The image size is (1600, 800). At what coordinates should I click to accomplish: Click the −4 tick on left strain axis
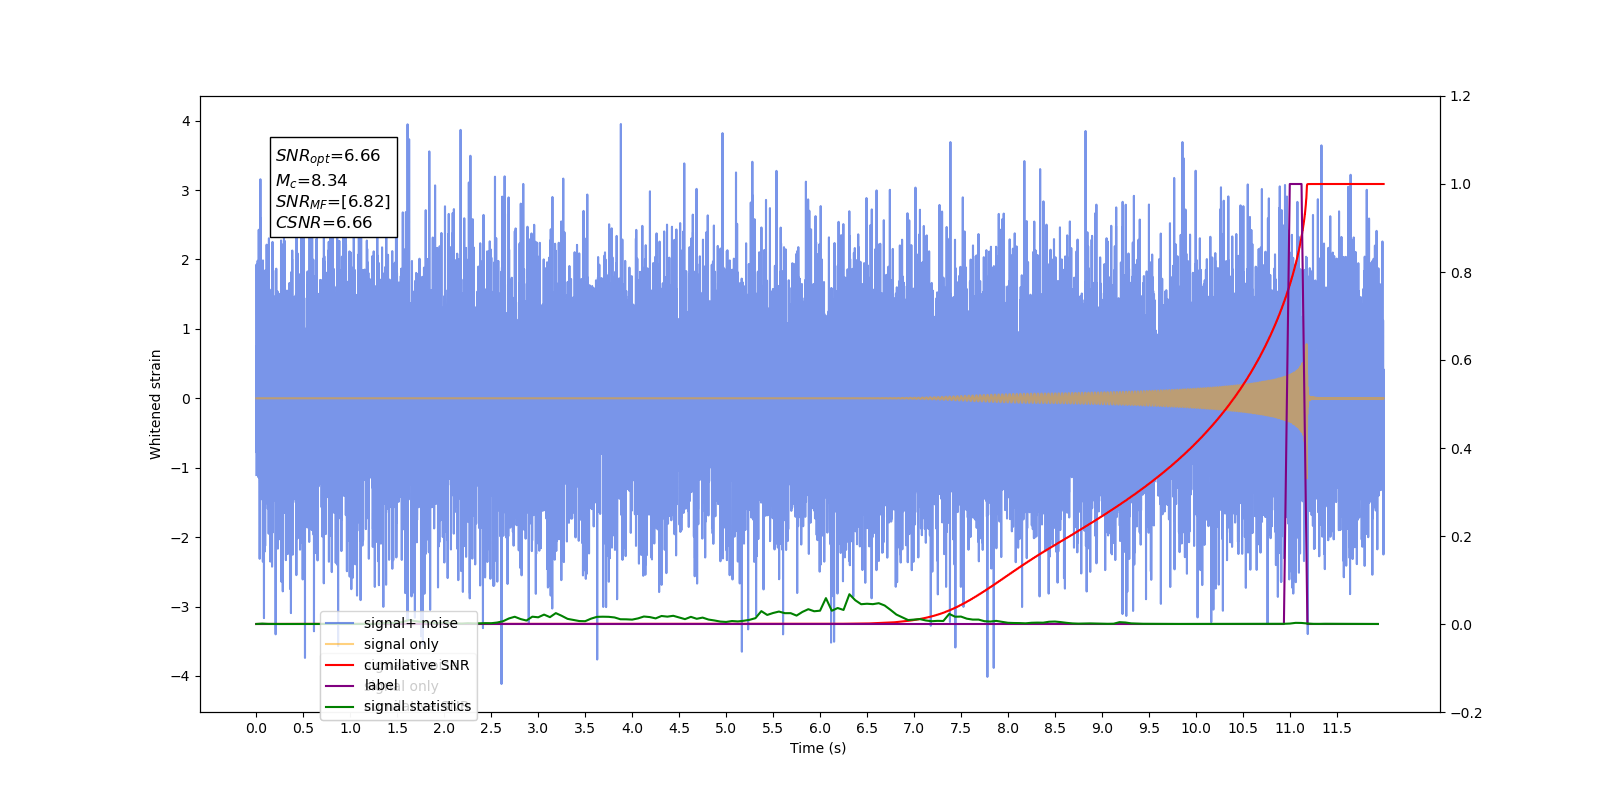pyautogui.click(x=180, y=676)
